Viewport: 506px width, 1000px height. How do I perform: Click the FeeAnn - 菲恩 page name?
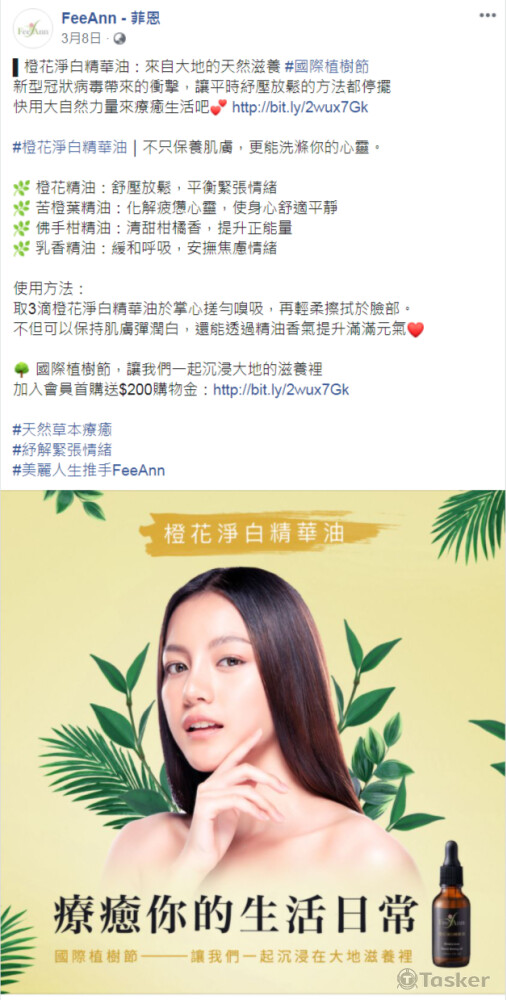(110, 18)
